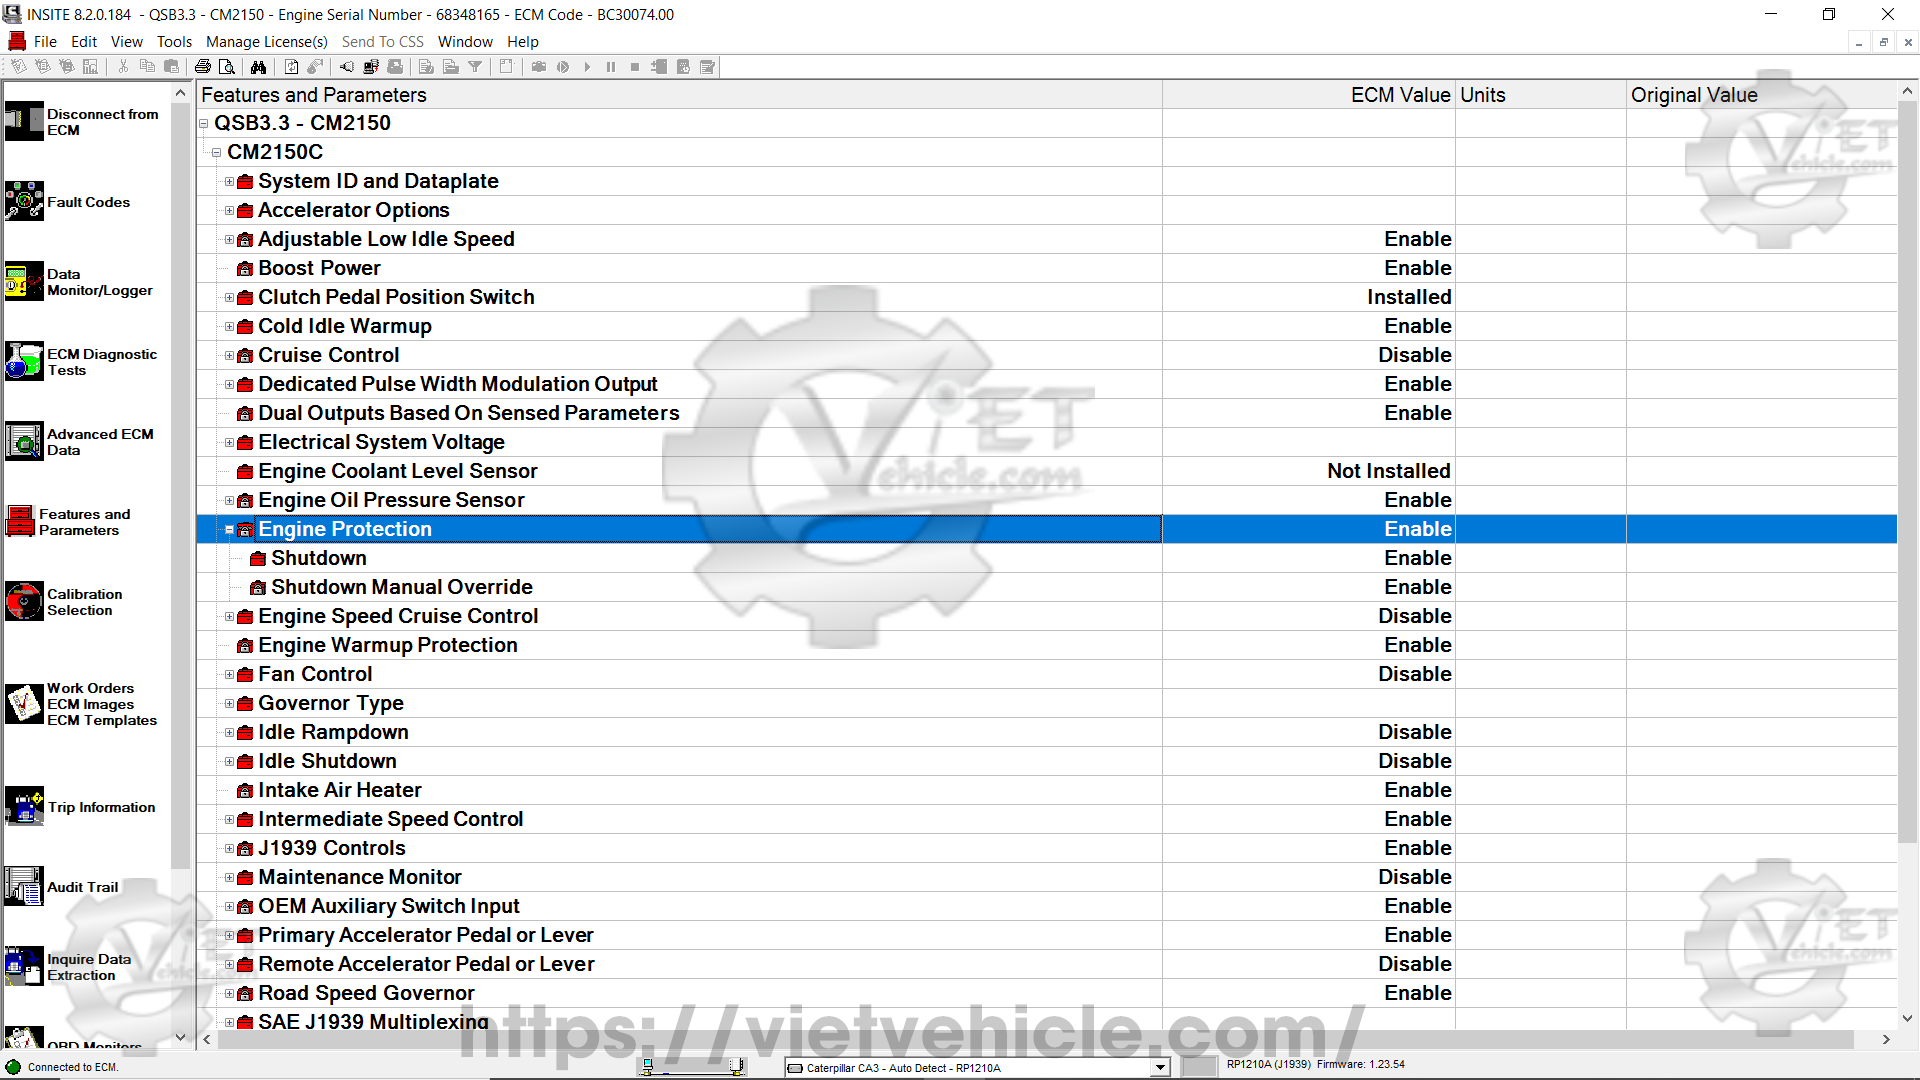
Task: Open Trip Information sidebar icon
Action: [25, 807]
